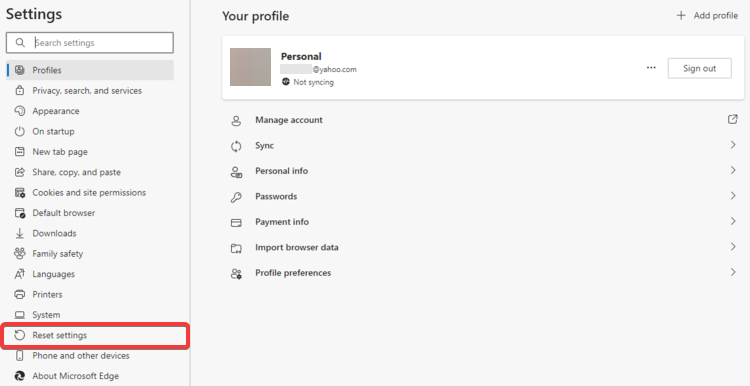Click the Payment info card icon
The width and height of the screenshot is (750, 386).
236,222
